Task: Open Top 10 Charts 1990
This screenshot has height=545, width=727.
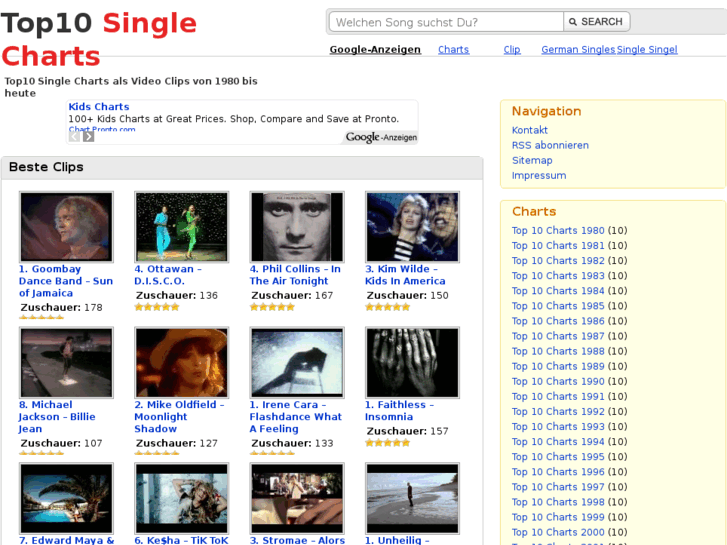Action: click(x=558, y=381)
